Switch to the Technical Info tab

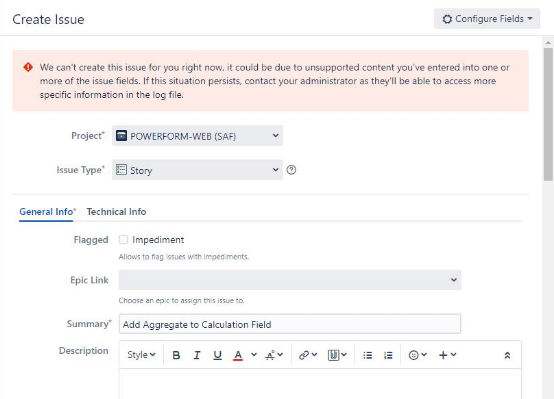point(116,212)
